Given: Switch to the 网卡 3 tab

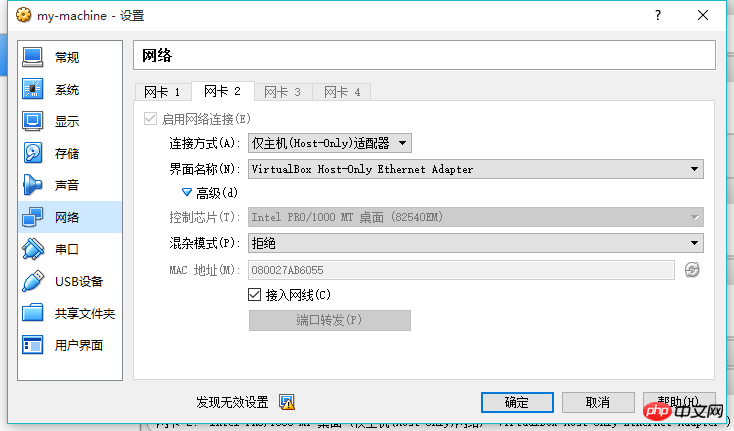Looking at the screenshot, I should point(283,92).
